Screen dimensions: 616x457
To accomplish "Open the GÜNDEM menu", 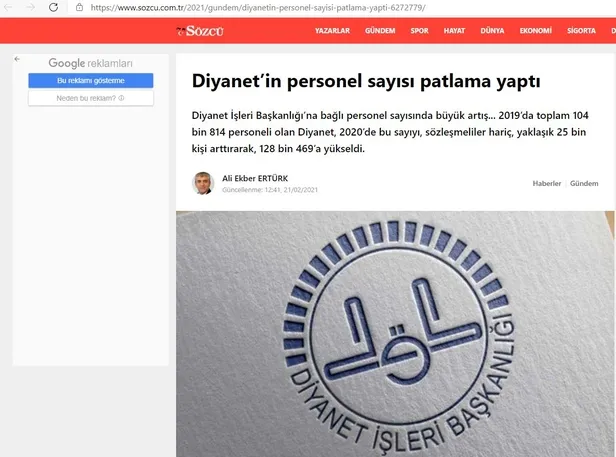I will pos(380,31).
